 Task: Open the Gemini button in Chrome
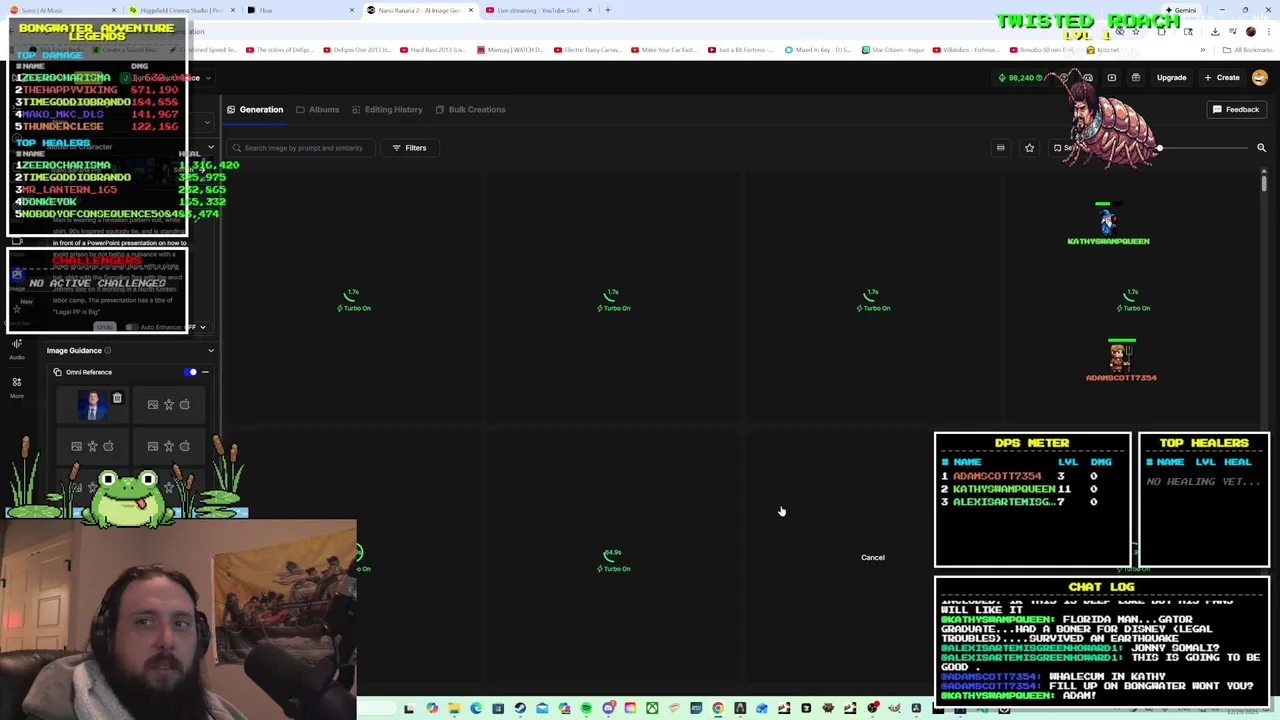tap(1180, 10)
